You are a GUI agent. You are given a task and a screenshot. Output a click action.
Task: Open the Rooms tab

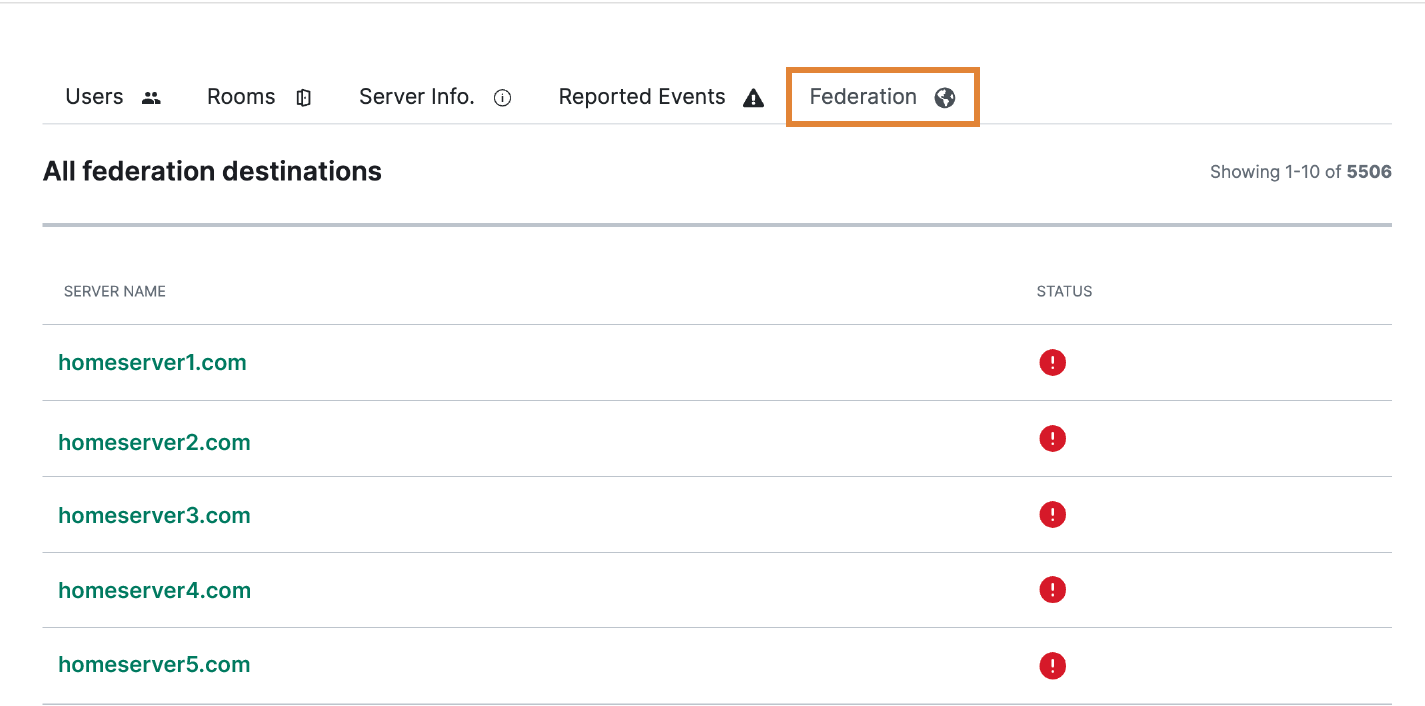(x=241, y=97)
